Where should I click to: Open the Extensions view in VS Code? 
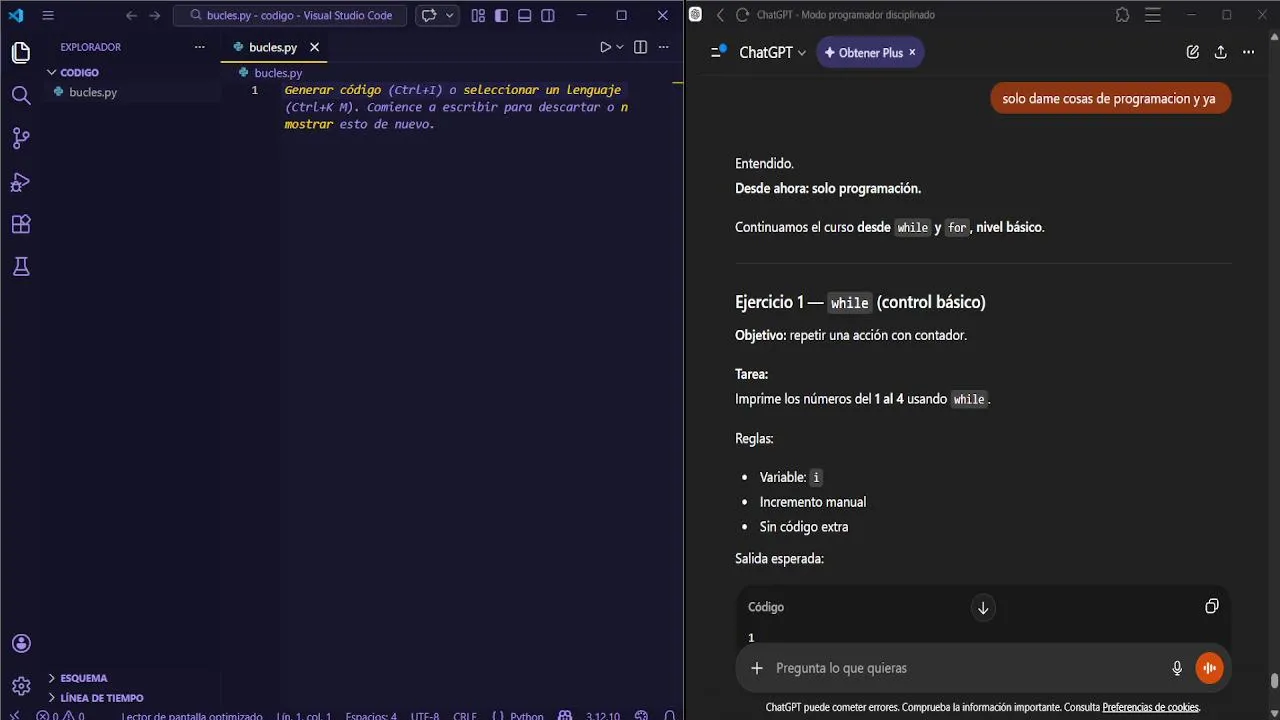point(21,225)
